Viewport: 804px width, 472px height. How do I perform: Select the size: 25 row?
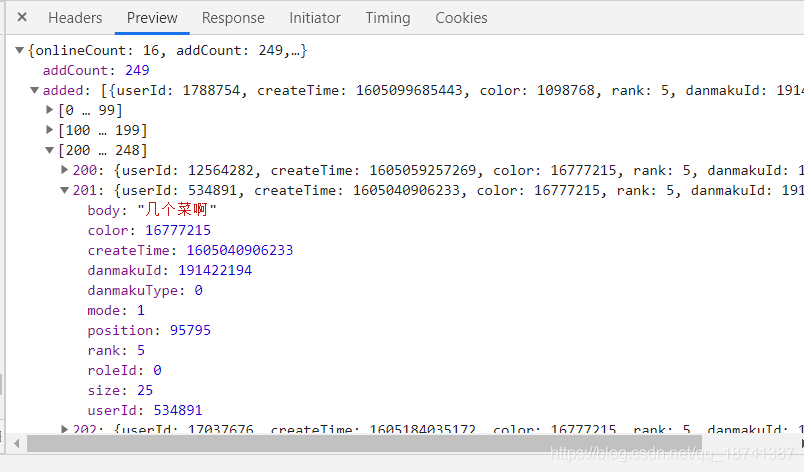point(120,390)
